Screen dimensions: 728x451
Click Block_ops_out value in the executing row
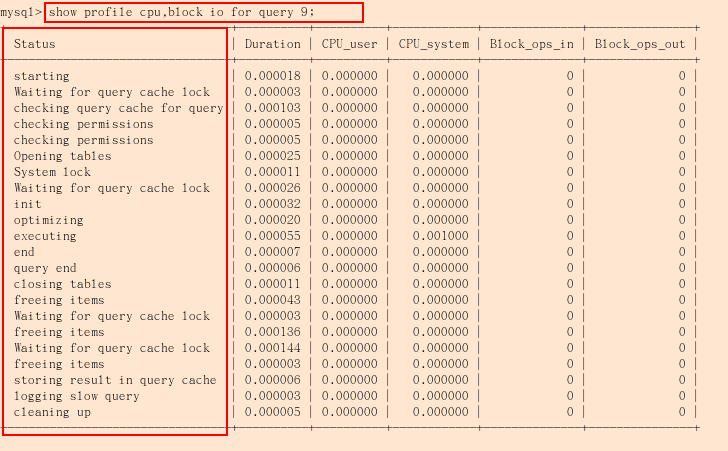[x=682, y=236]
